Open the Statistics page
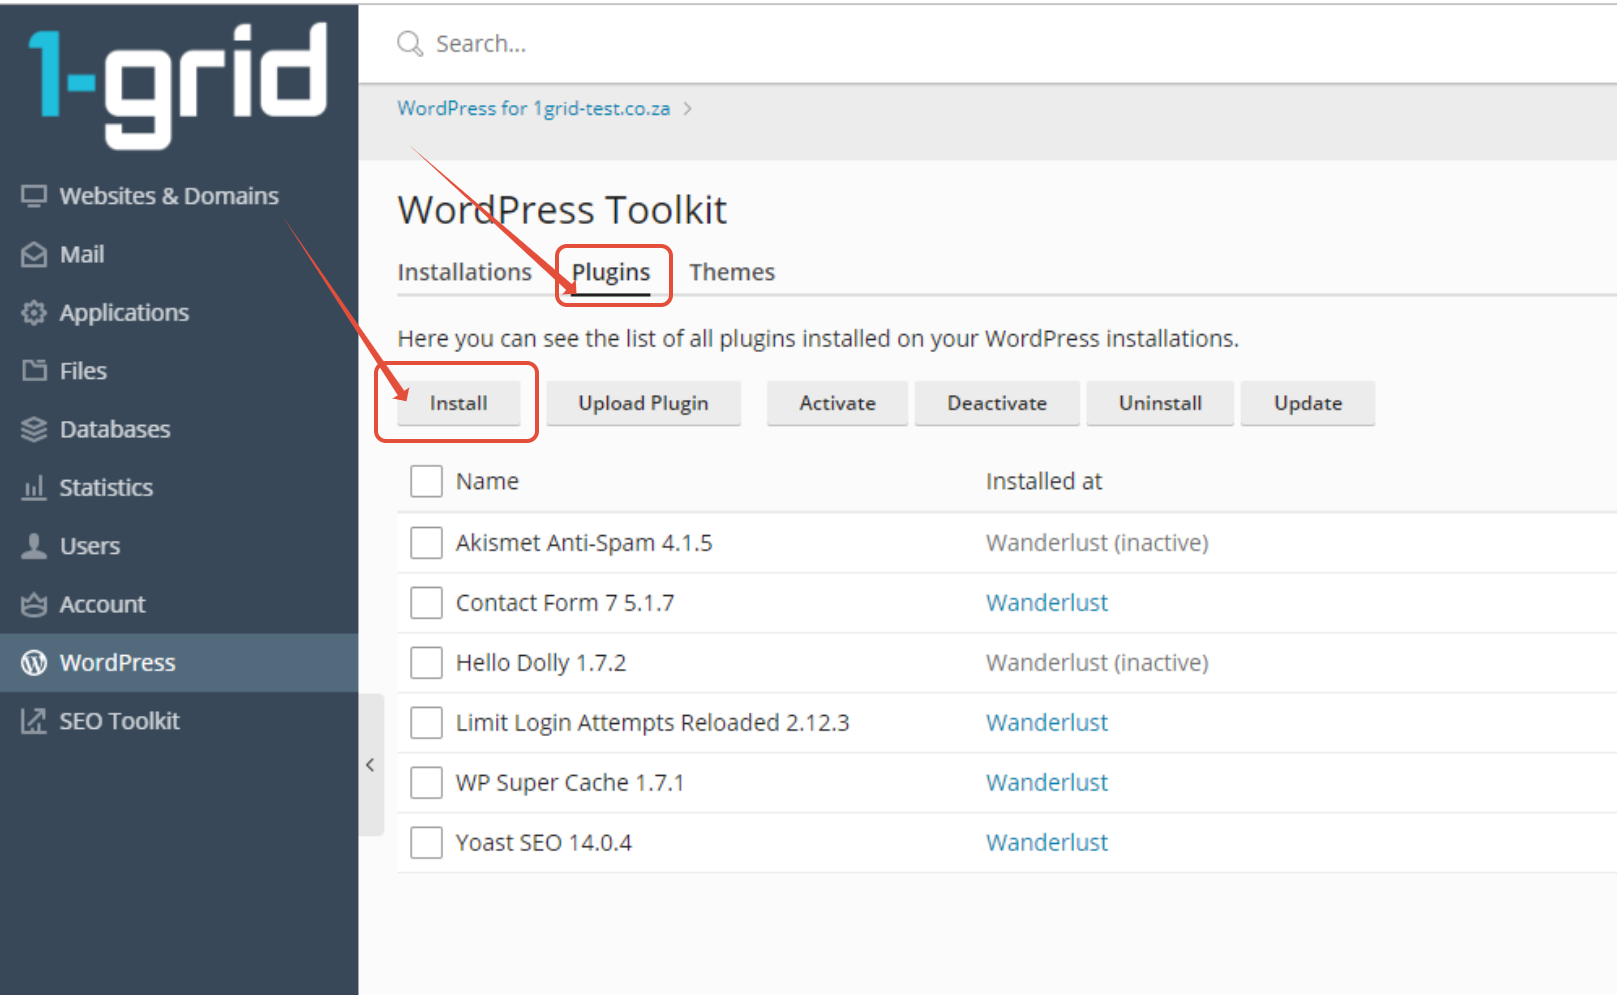The height and width of the screenshot is (995, 1617). [x=179, y=488]
